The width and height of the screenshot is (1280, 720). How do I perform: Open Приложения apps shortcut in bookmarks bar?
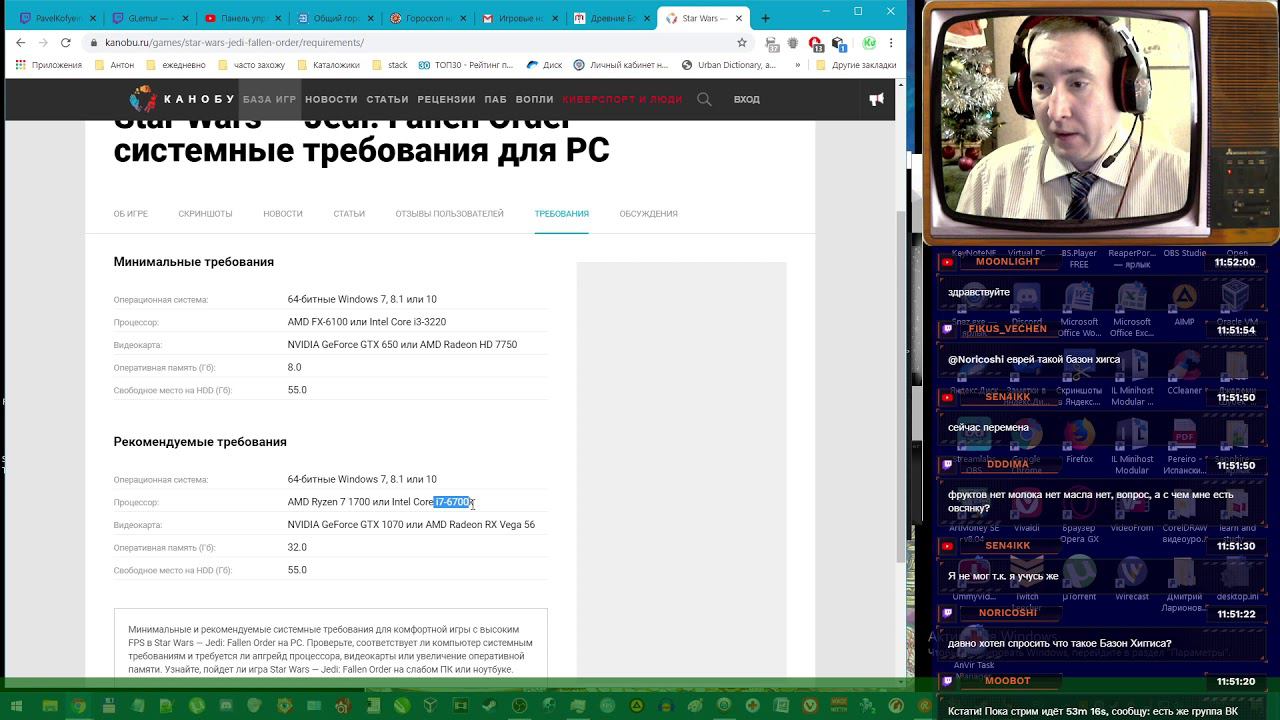coord(49,65)
